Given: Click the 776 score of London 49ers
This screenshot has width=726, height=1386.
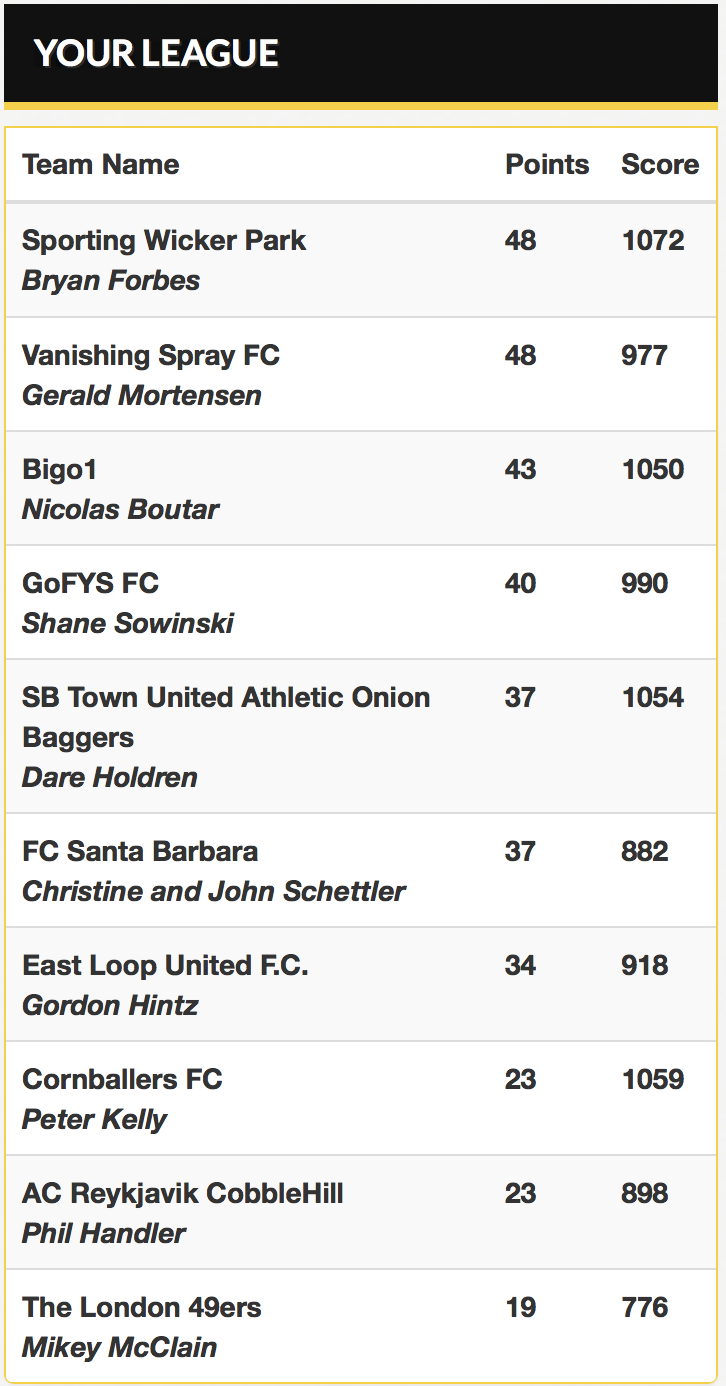Looking at the screenshot, I should click(x=645, y=1307).
